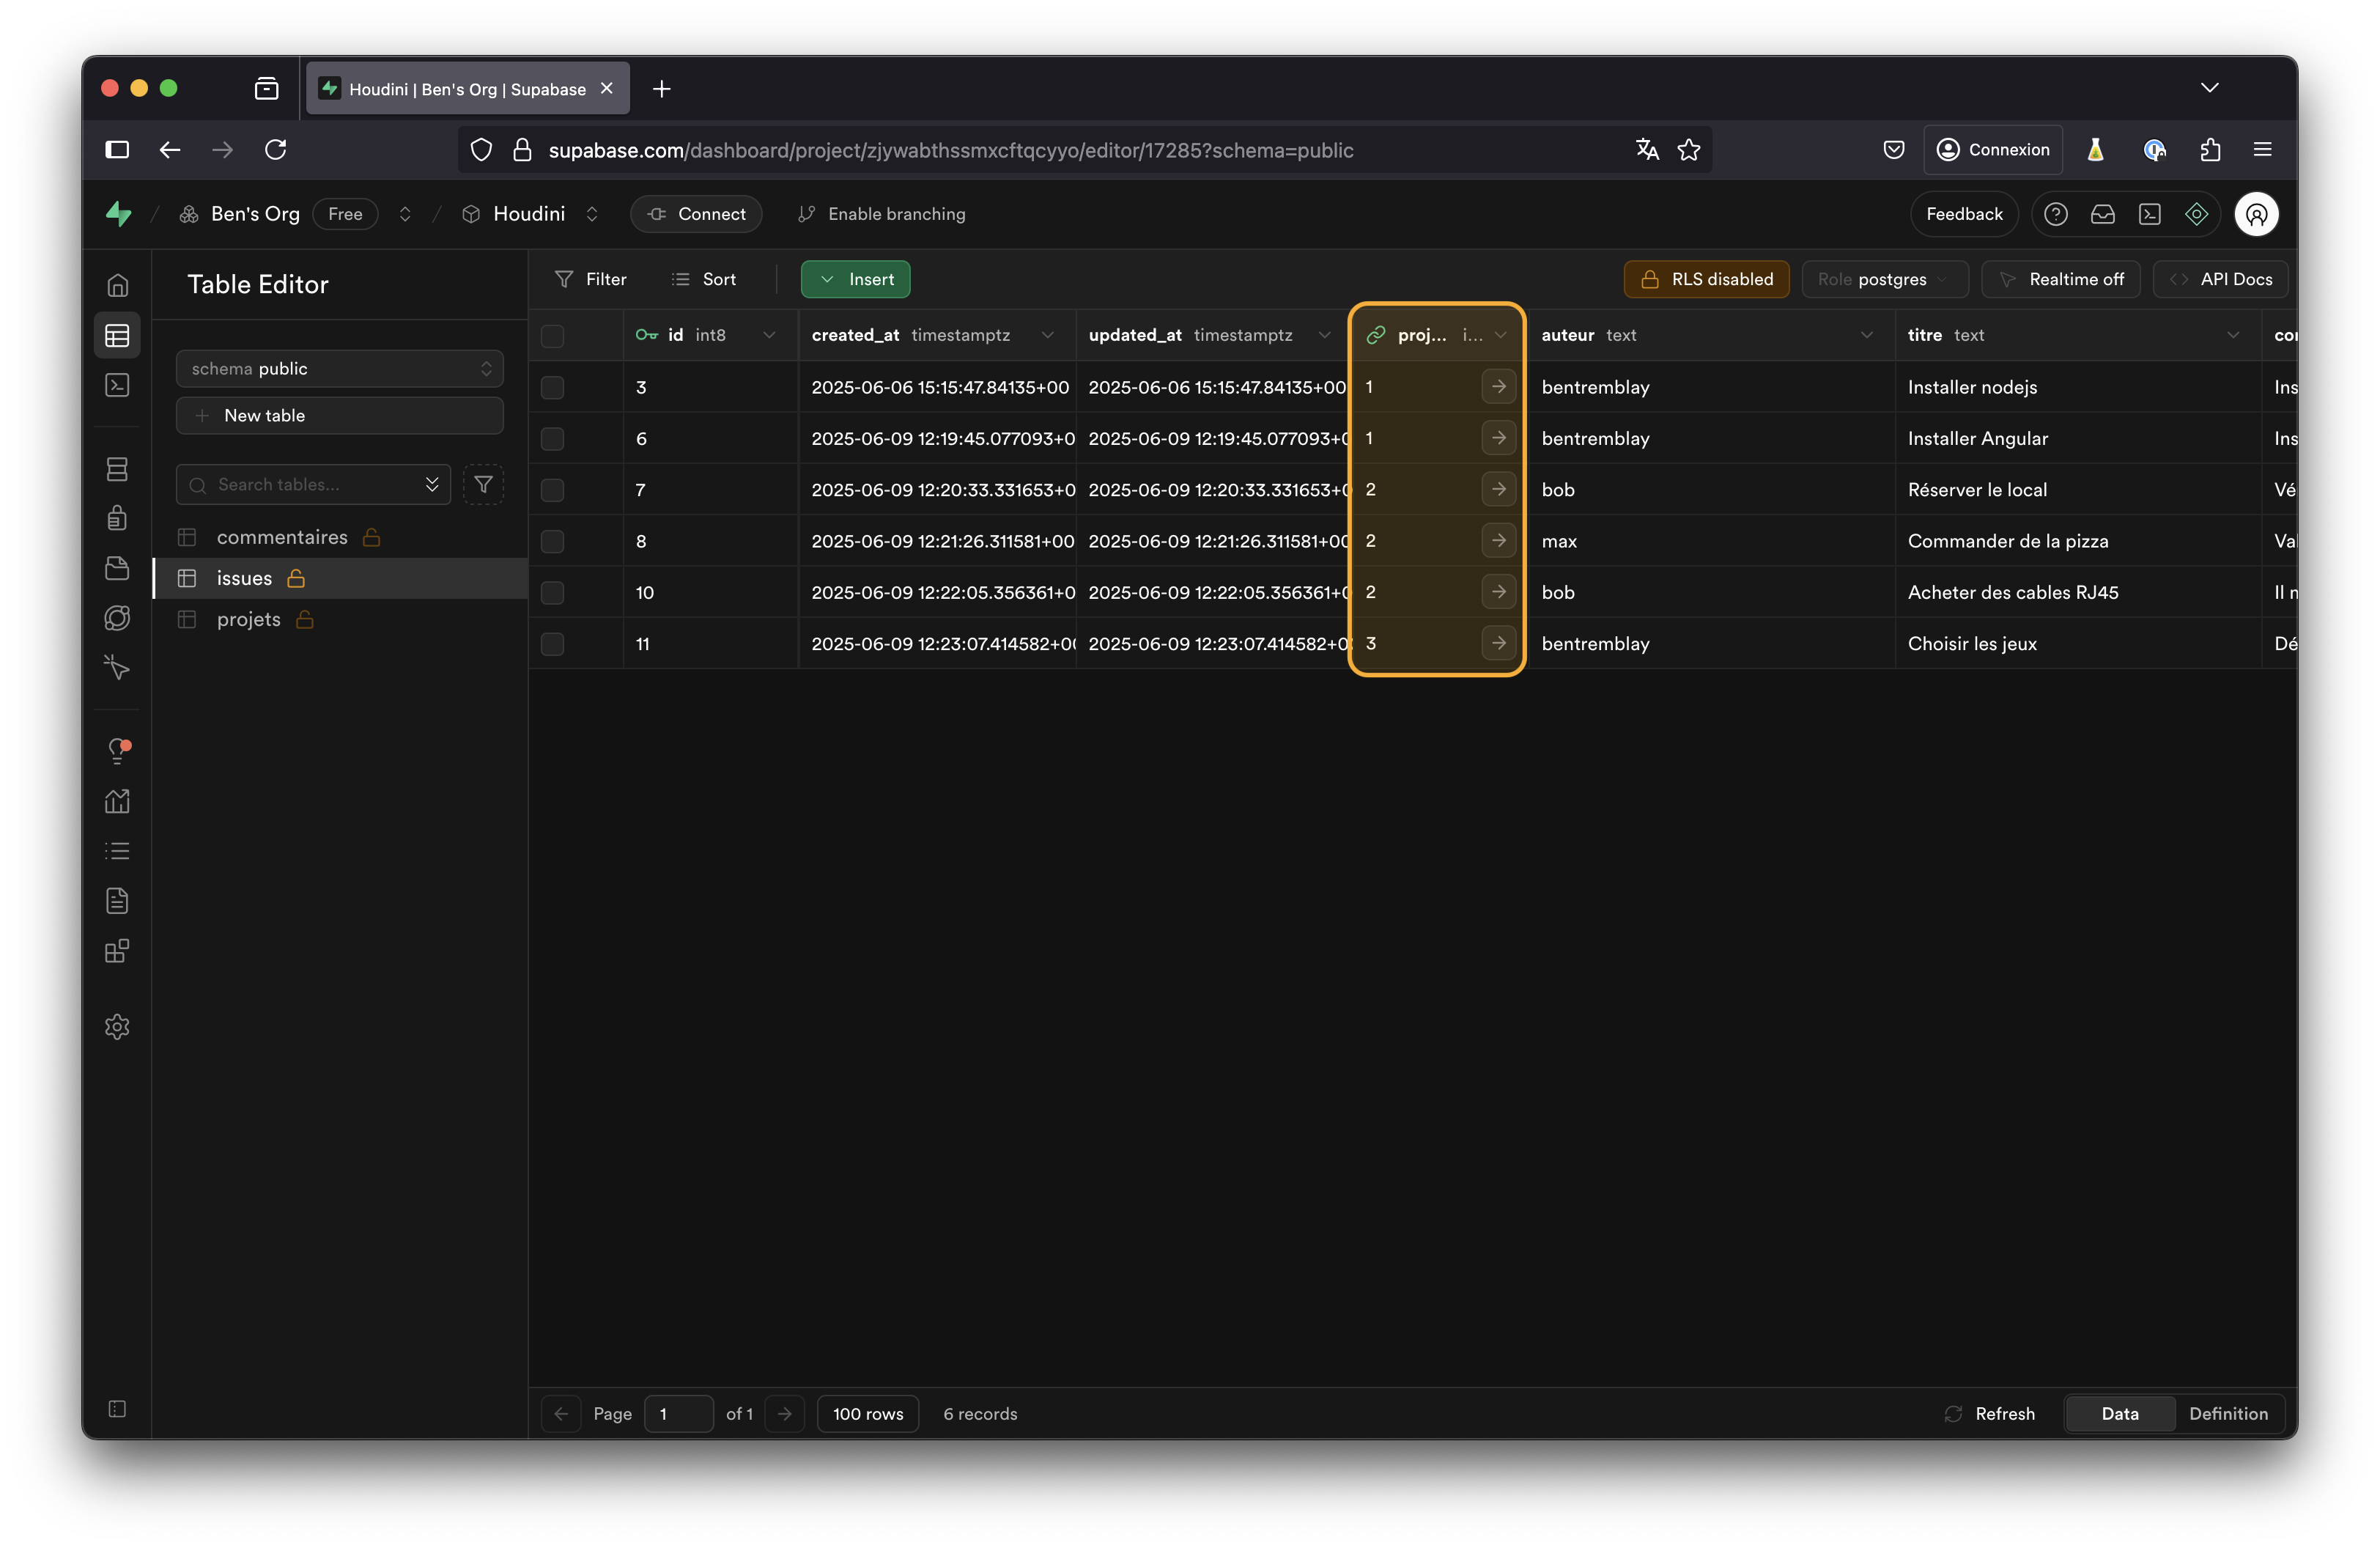Click the Realtime off button

pyautogui.click(x=2061, y=279)
